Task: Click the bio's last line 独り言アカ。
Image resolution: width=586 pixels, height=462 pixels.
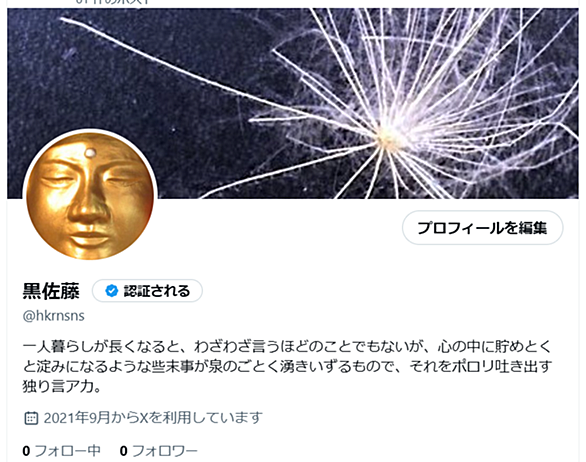Action: pyautogui.click(x=62, y=386)
